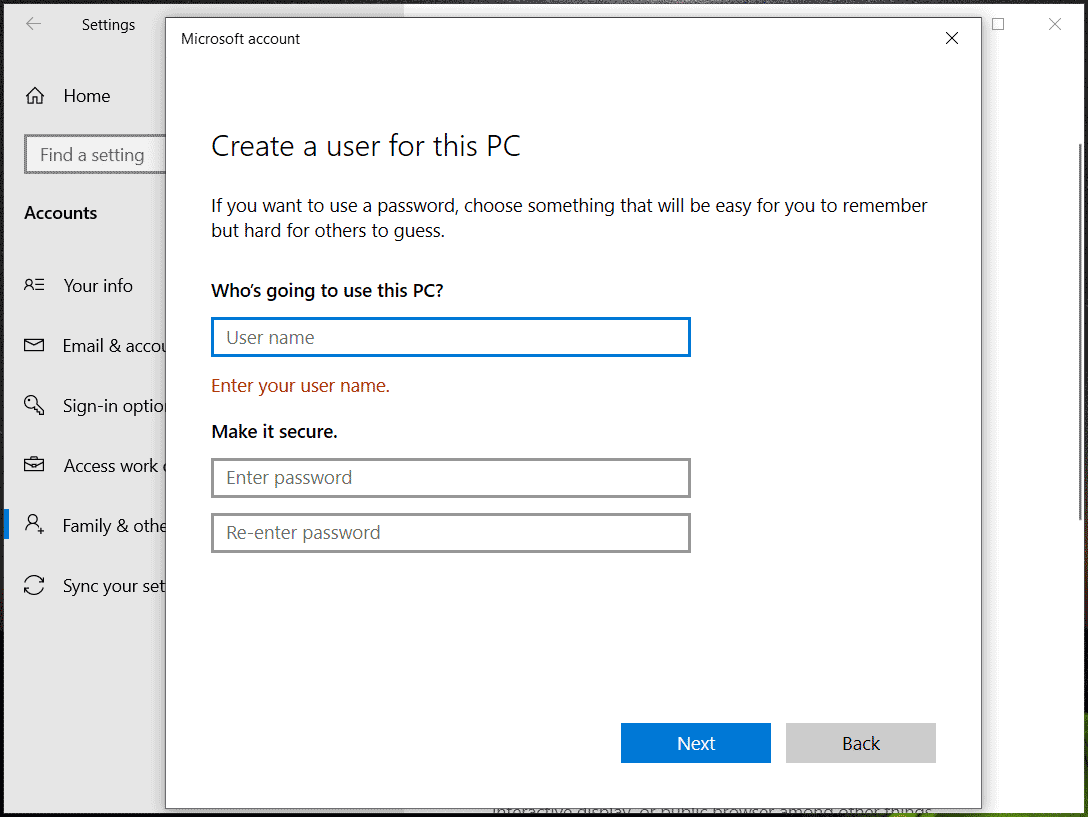1088x817 pixels.
Task: Click the Your info person icon
Action: (34, 285)
